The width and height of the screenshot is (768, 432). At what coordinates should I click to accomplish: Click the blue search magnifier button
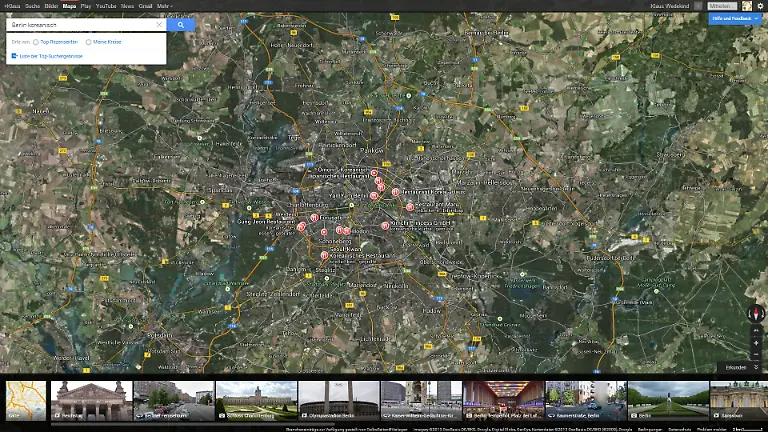[181, 24]
